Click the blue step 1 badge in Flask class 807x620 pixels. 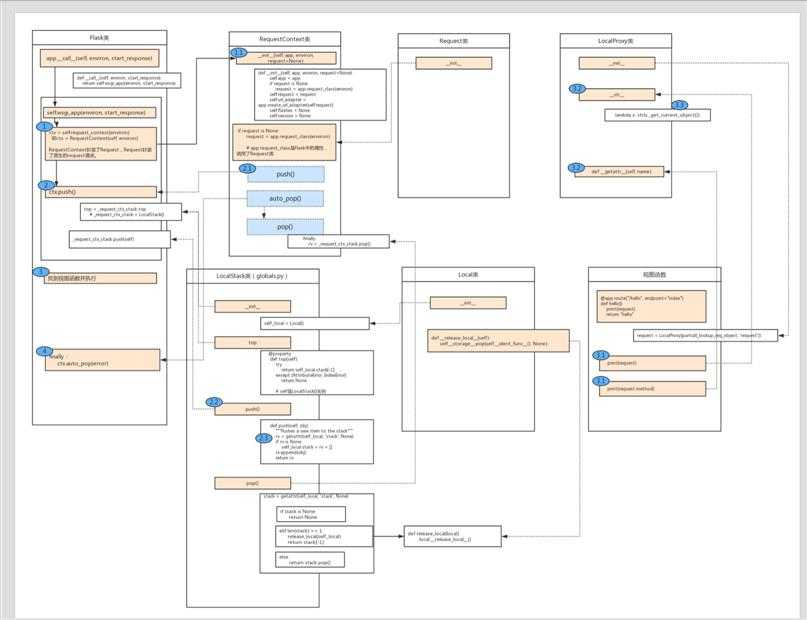pos(44,126)
